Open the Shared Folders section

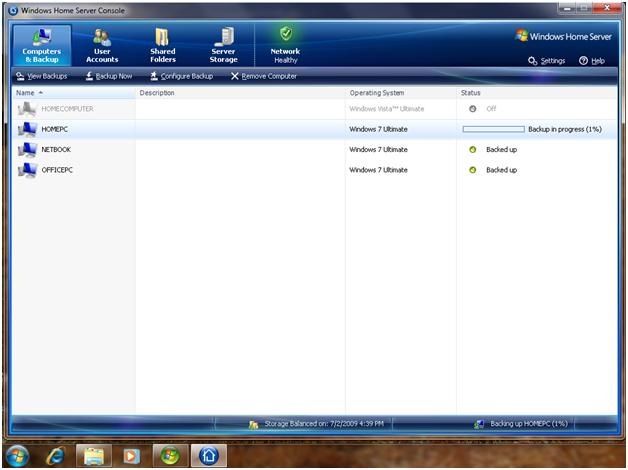pyautogui.click(x=163, y=46)
